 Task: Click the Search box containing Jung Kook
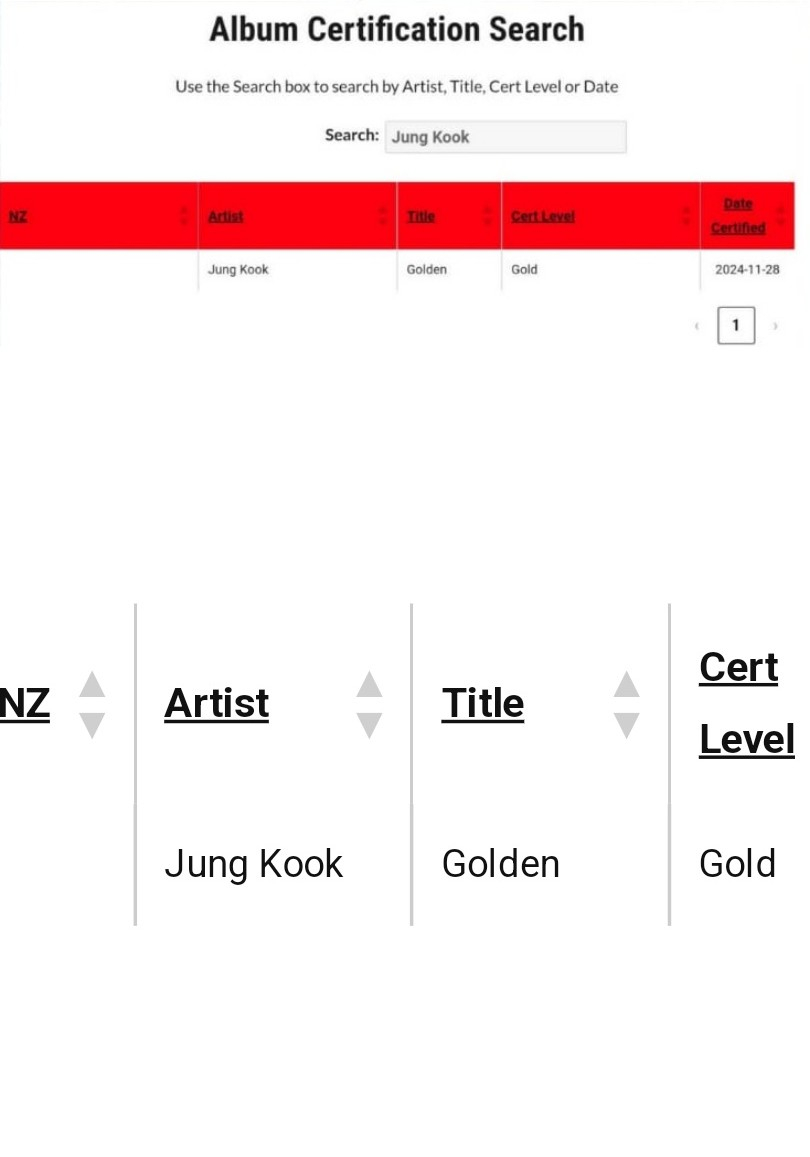click(505, 137)
